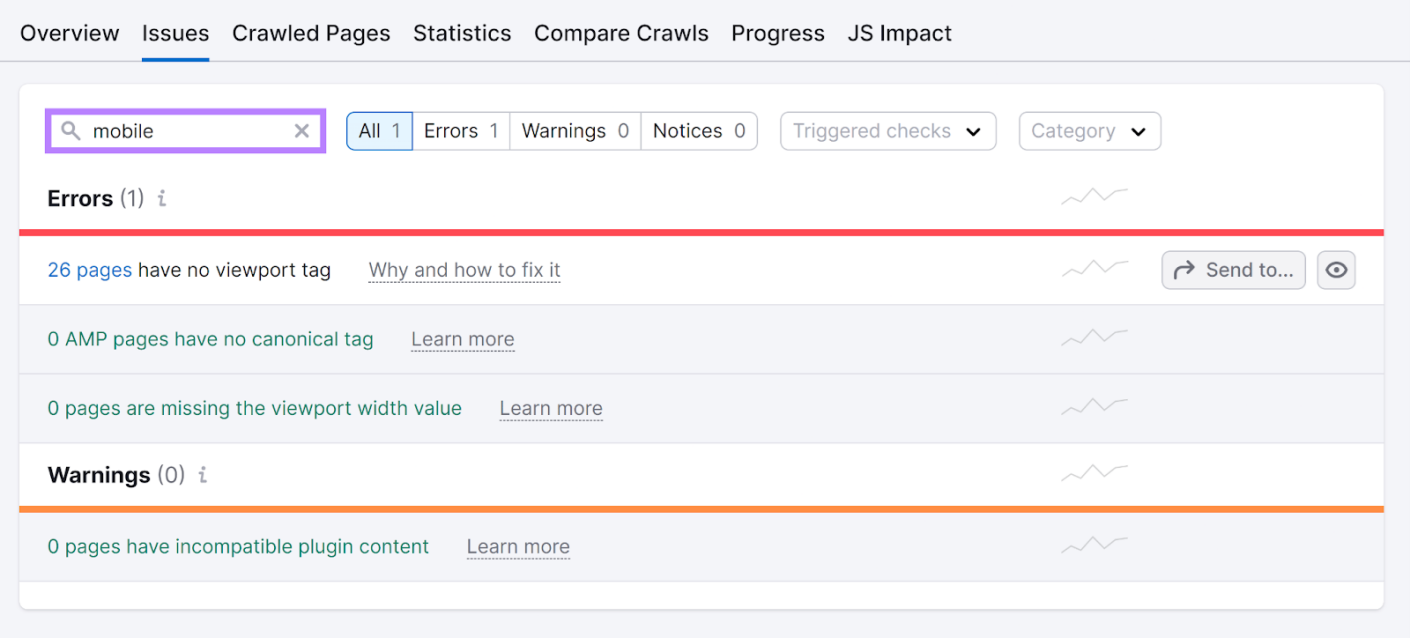Image resolution: width=1410 pixels, height=638 pixels.
Task: Click trend sparkline for AMP canonical tag row
Action: point(1094,339)
